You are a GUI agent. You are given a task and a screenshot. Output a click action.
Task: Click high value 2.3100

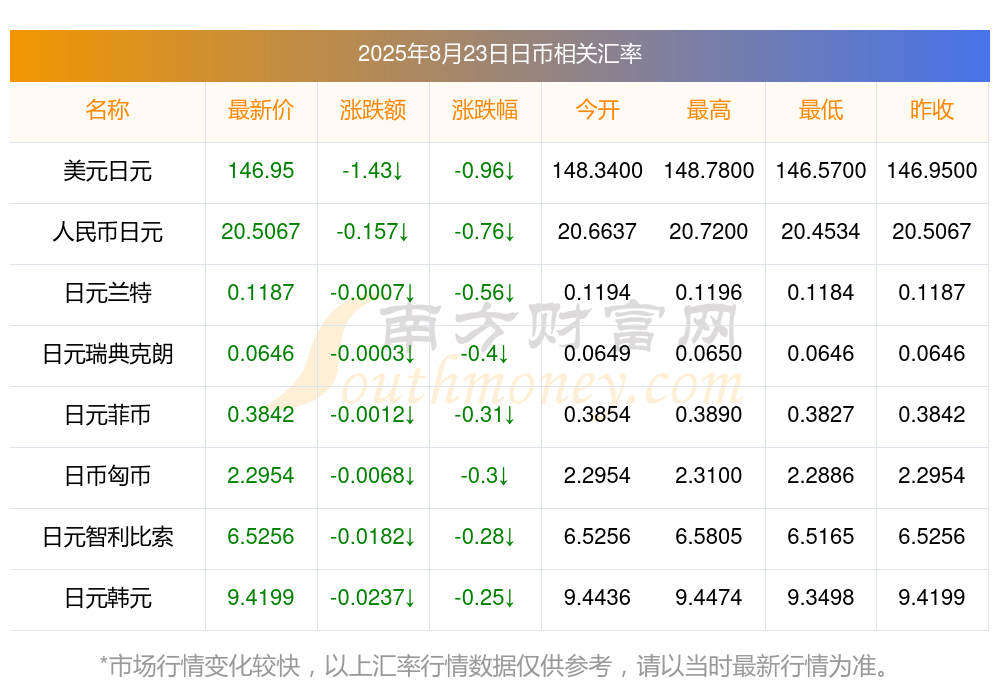[709, 475]
